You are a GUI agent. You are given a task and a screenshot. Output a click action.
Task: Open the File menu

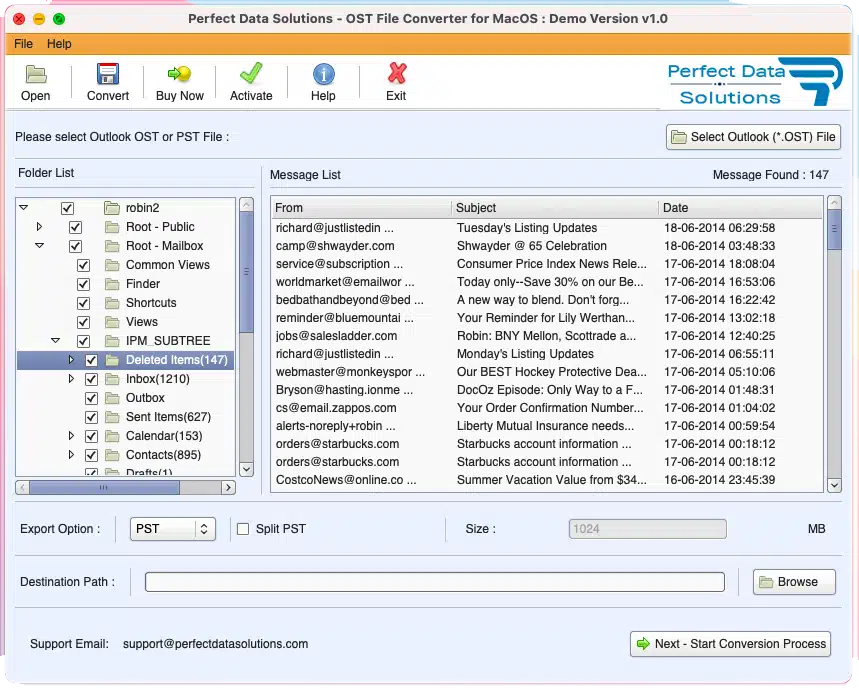coord(24,44)
